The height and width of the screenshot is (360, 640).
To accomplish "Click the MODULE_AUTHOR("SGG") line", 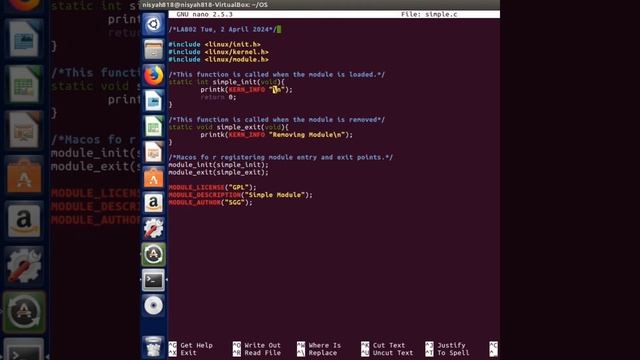I will tap(210, 202).
